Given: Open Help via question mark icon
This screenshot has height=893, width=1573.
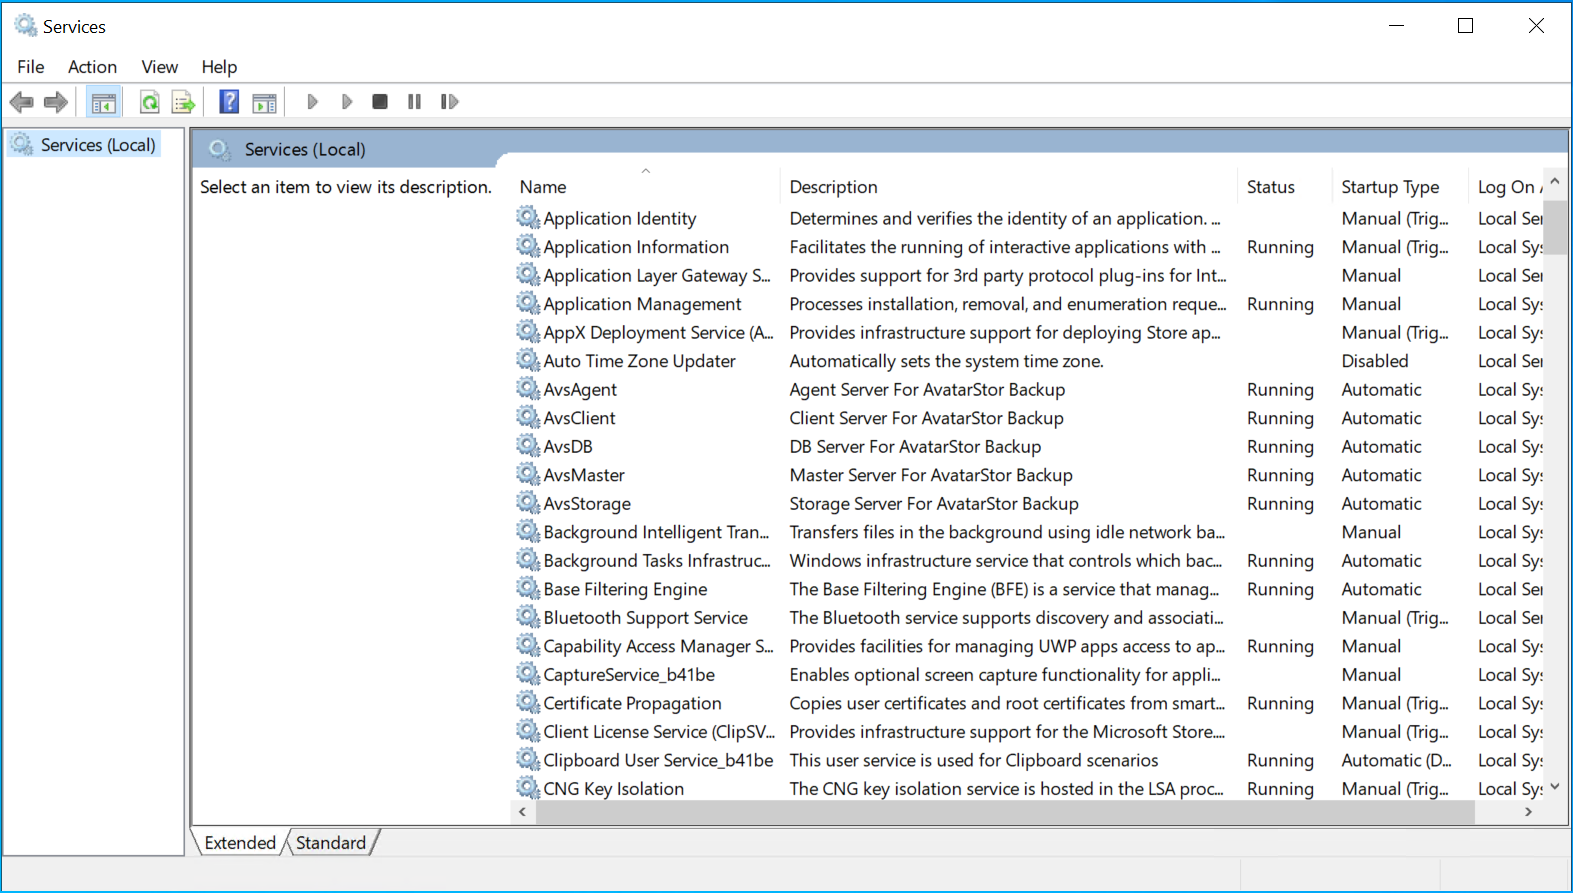Looking at the screenshot, I should click(x=229, y=102).
